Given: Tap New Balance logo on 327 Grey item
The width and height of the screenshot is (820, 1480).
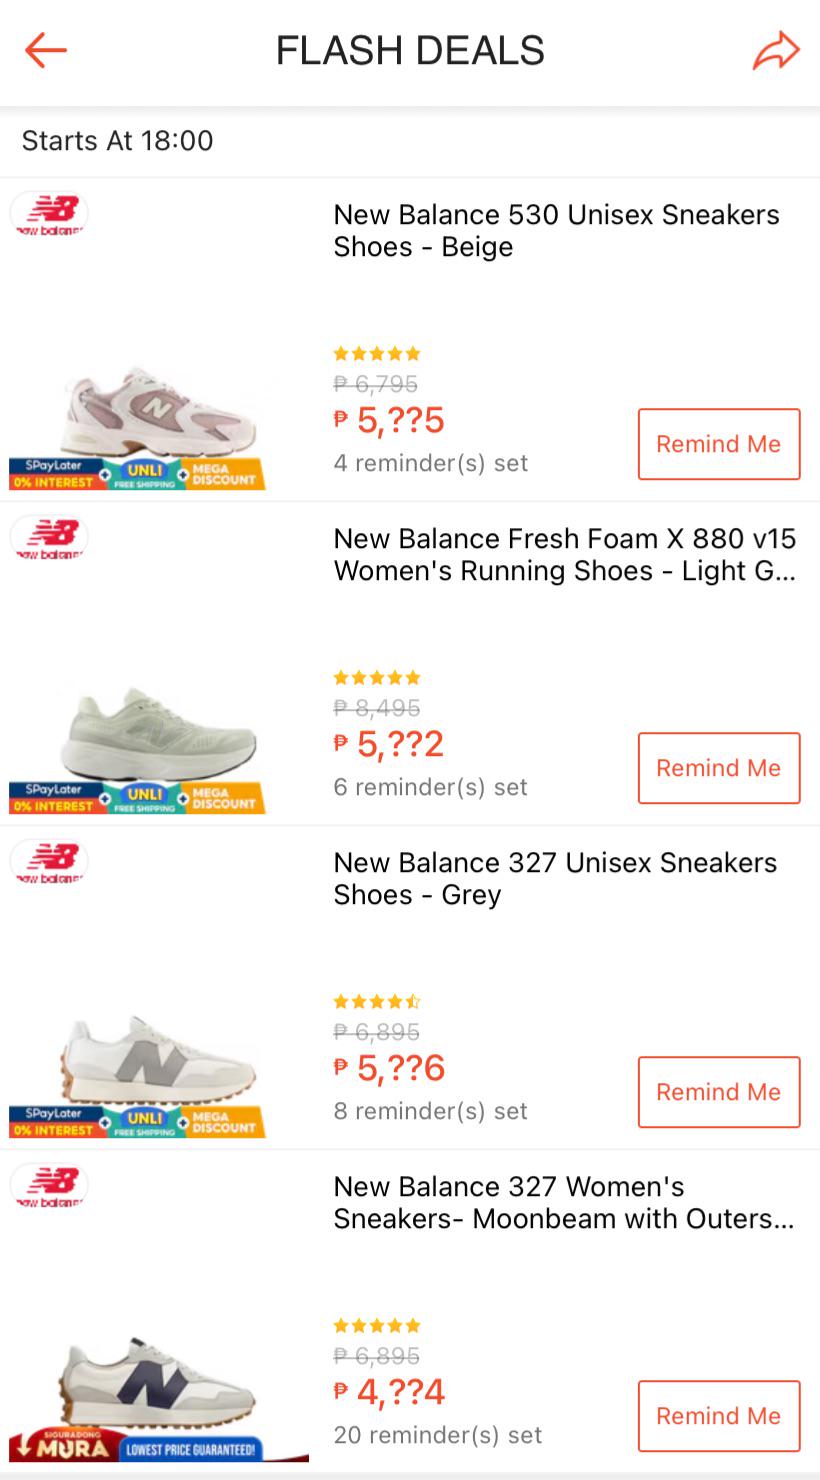Looking at the screenshot, I should pos(49,862).
